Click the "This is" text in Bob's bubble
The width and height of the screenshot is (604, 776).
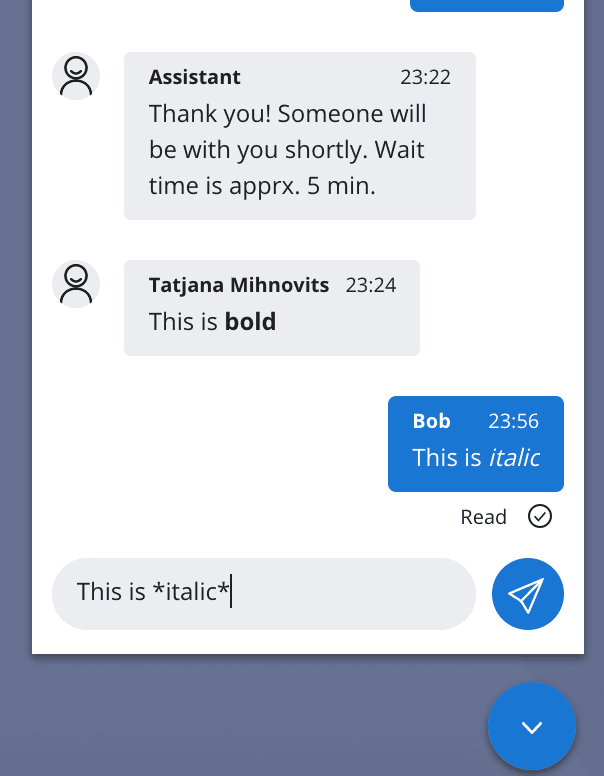point(447,457)
